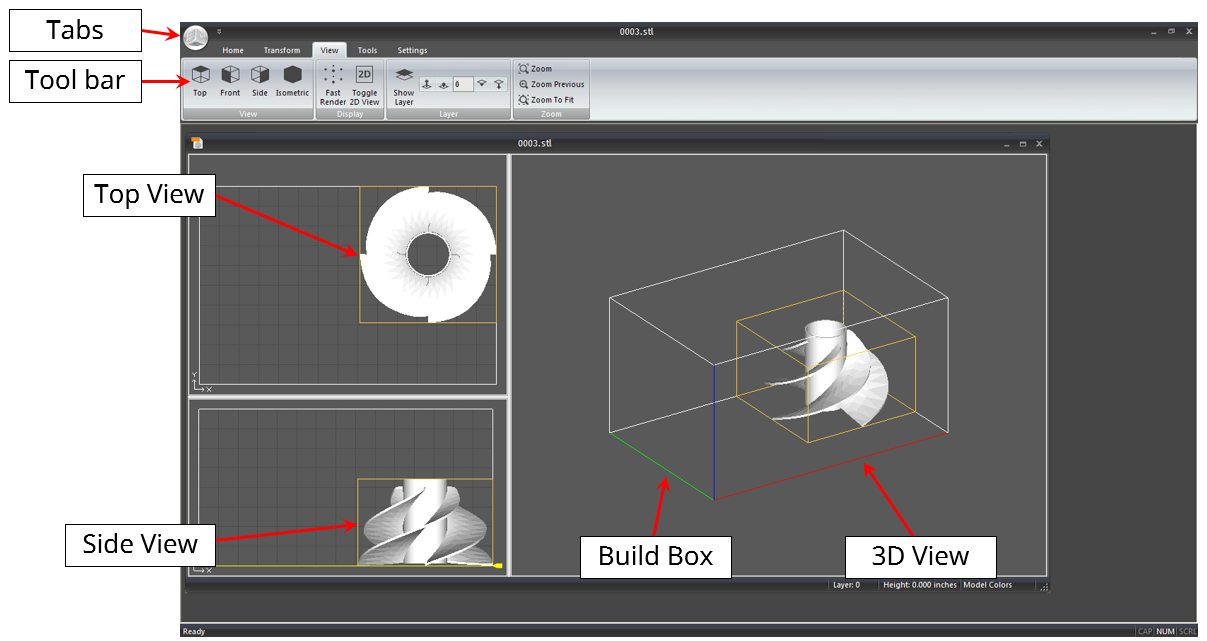
Task: Switch to the Transform tab
Action: [281, 50]
